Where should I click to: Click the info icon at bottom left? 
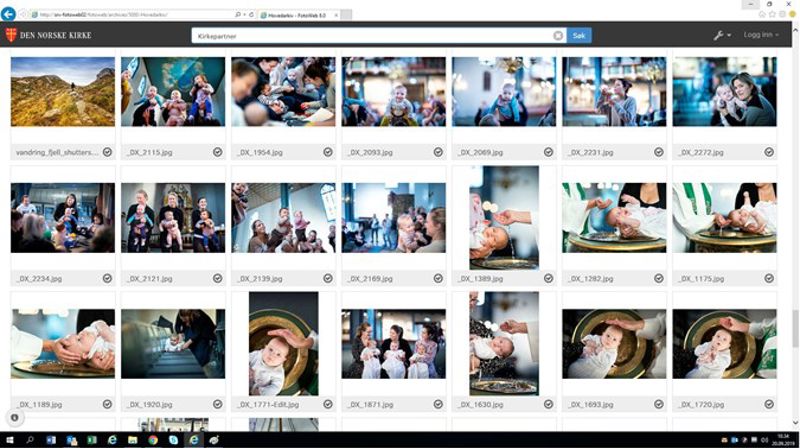point(15,417)
